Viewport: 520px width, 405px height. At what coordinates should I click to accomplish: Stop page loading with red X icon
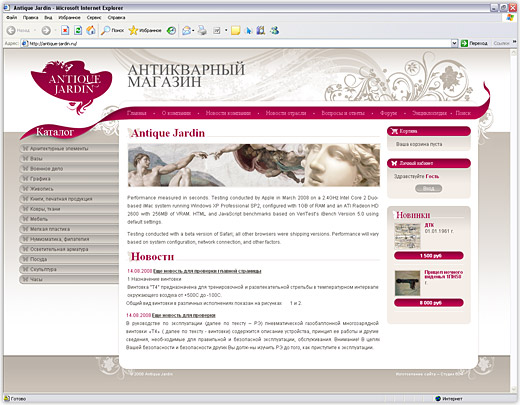click(65, 30)
